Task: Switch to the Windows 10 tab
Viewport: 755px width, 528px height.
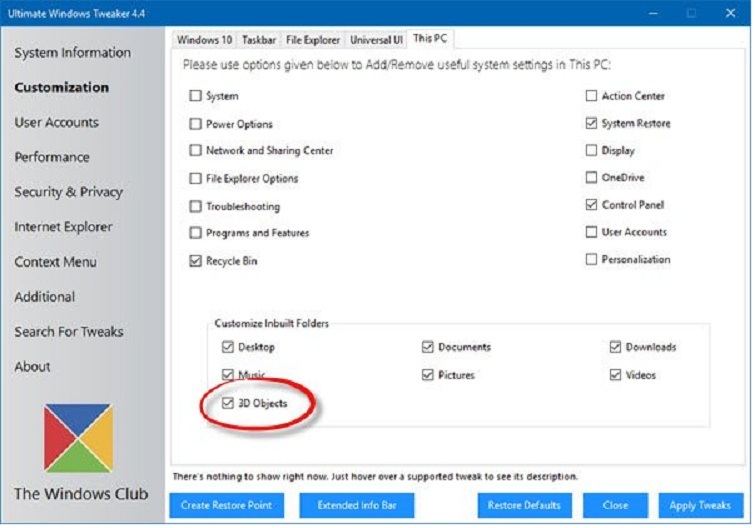Action: coord(204,40)
